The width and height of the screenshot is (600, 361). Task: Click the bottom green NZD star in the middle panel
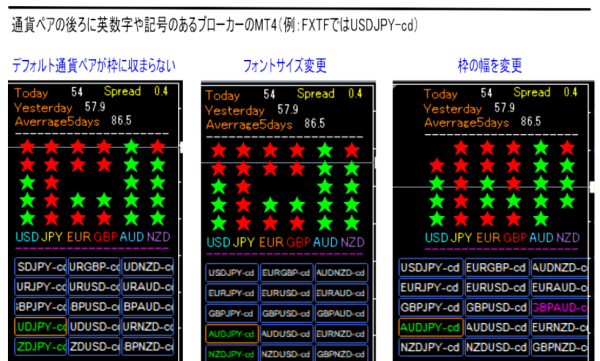(351, 223)
